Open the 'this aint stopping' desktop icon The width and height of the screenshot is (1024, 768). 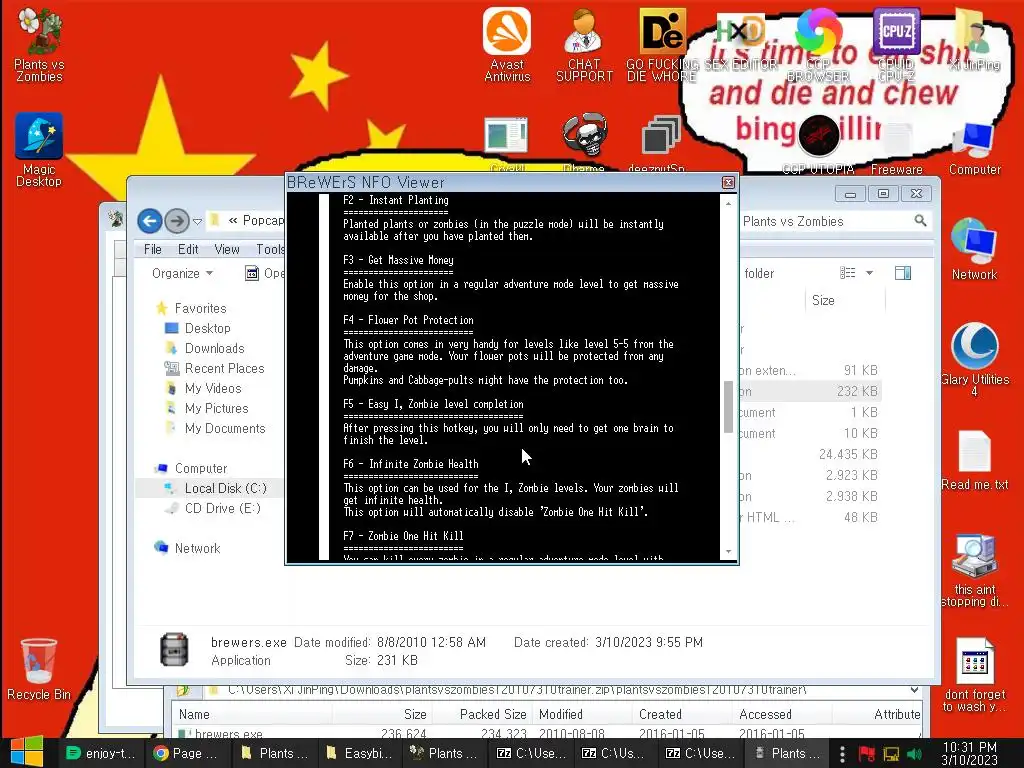[x=974, y=571]
